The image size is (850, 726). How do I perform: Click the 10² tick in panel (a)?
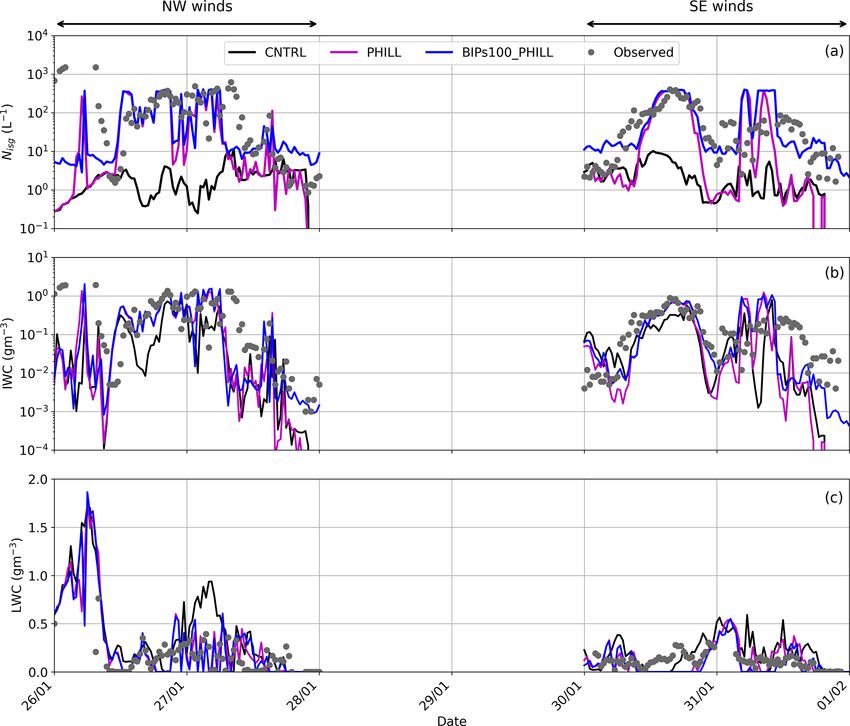[37, 113]
